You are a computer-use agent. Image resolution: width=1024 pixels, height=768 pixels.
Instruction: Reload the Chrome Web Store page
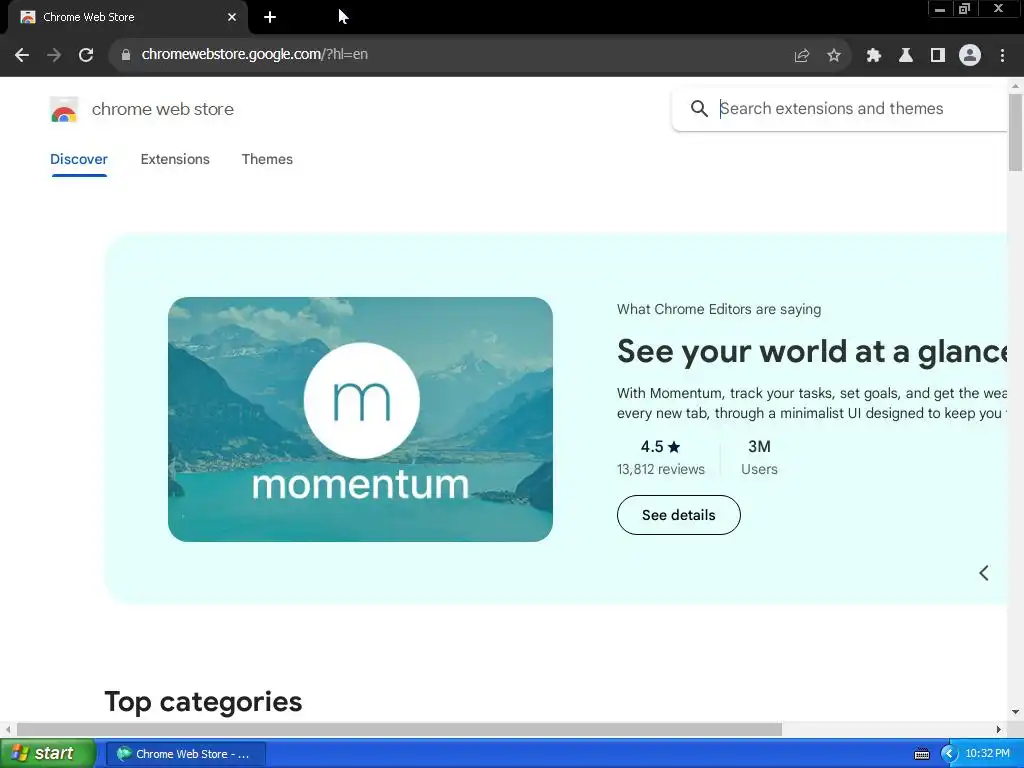point(86,55)
